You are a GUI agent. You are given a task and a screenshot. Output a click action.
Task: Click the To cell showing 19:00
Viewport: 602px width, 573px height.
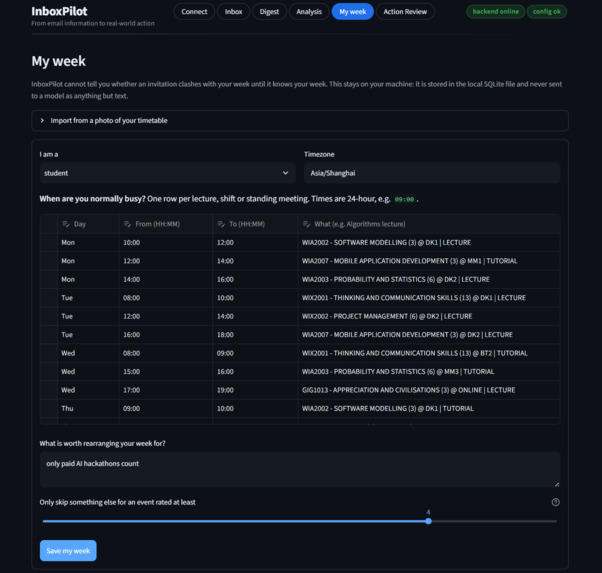click(x=255, y=390)
